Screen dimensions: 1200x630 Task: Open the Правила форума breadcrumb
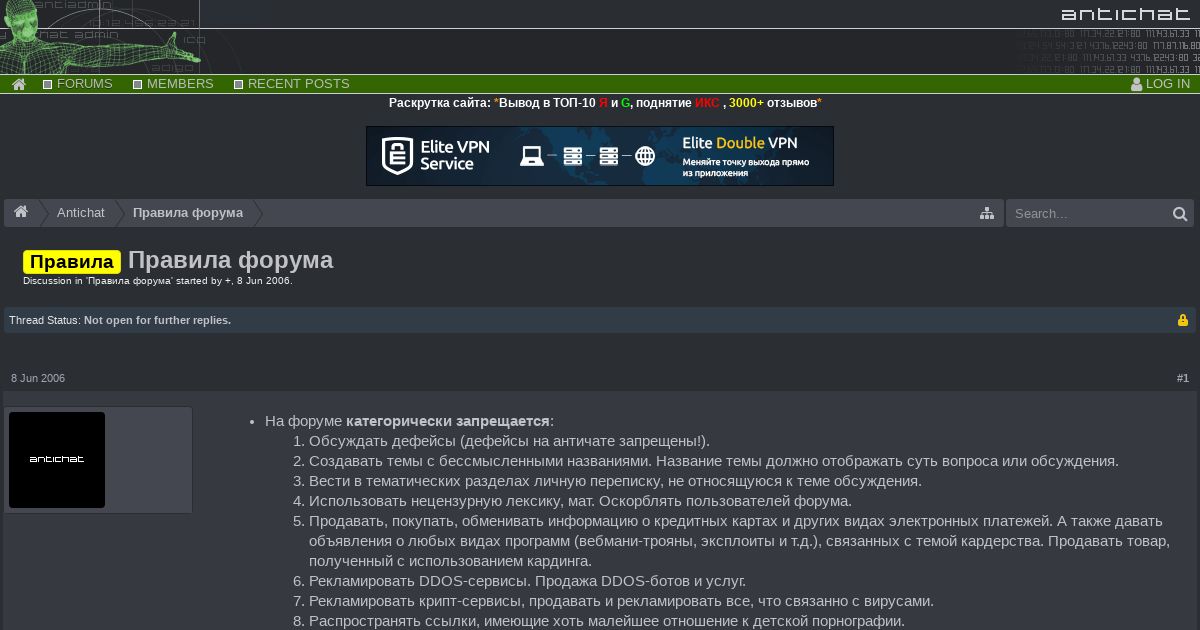click(x=188, y=213)
